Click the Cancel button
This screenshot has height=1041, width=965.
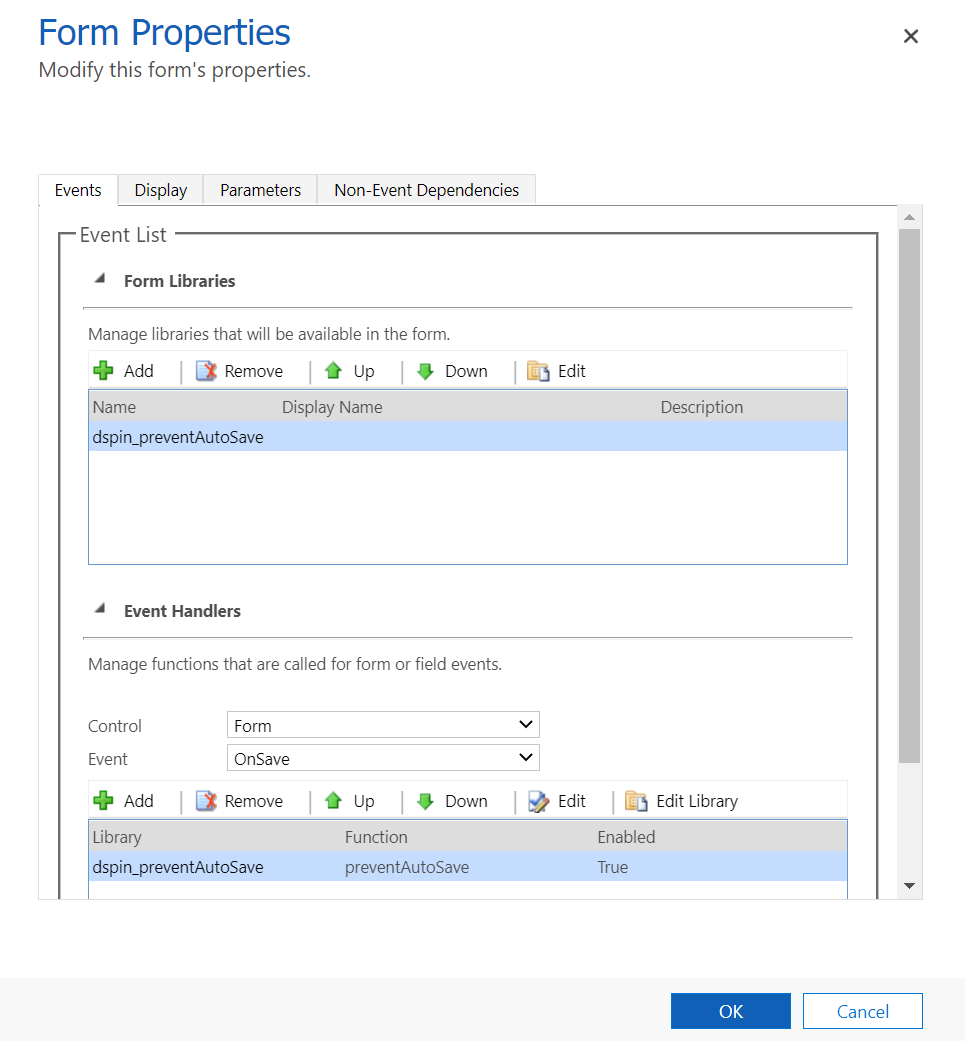coord(862,1011)
